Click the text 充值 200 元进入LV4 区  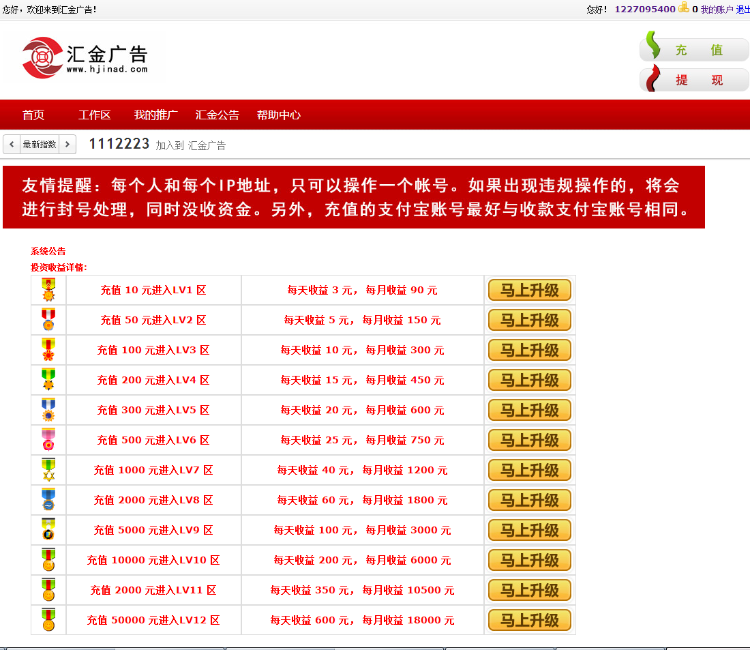153,380
